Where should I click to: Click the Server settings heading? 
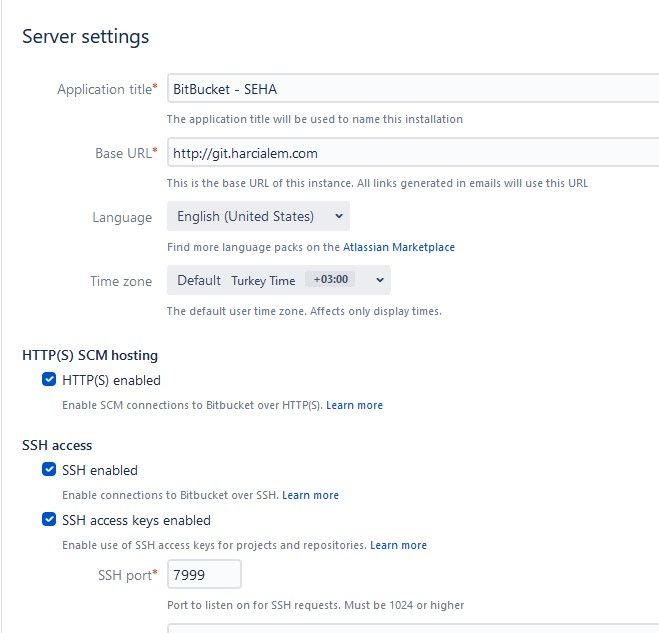[86, 37]
